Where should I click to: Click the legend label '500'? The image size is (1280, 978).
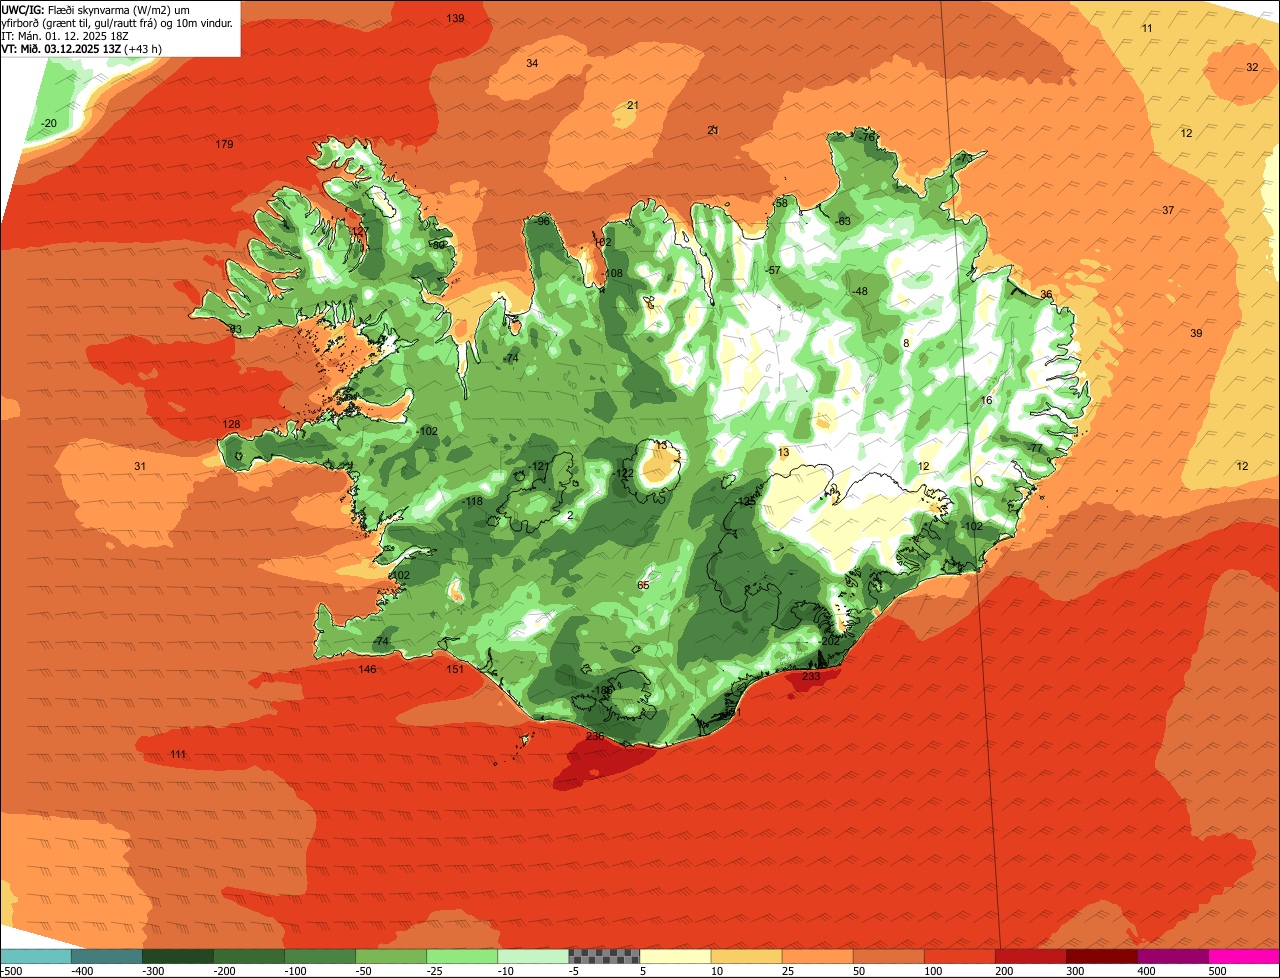(1218, 971)
